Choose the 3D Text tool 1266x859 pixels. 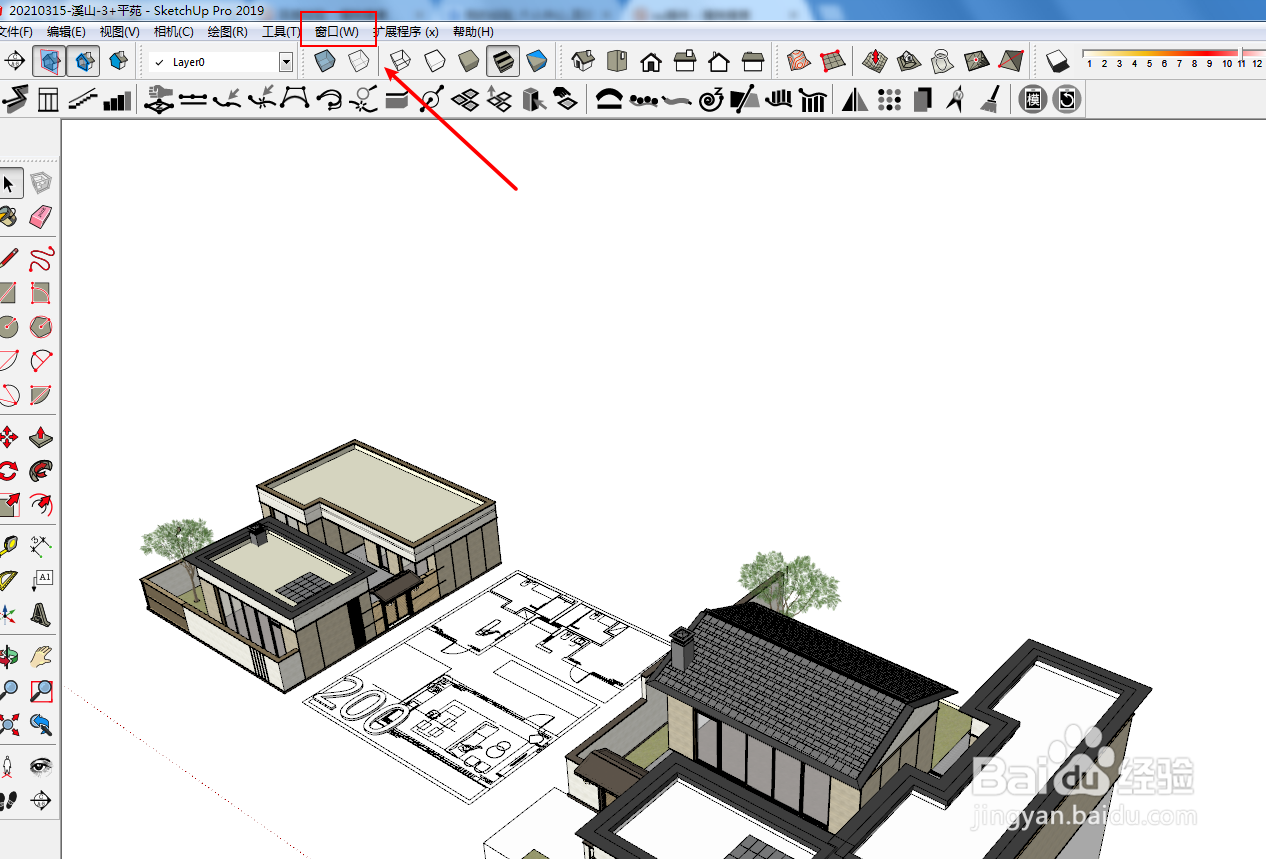coord(40,614)
